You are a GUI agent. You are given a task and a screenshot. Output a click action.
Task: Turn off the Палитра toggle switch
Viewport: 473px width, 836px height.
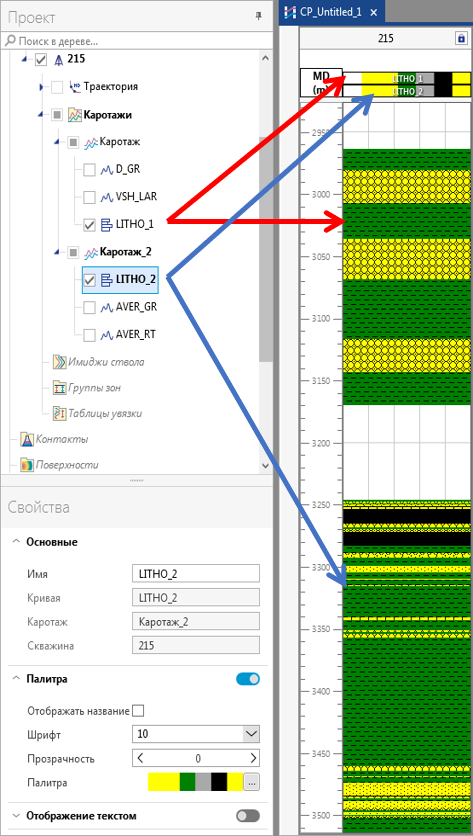tap(248, 679)
